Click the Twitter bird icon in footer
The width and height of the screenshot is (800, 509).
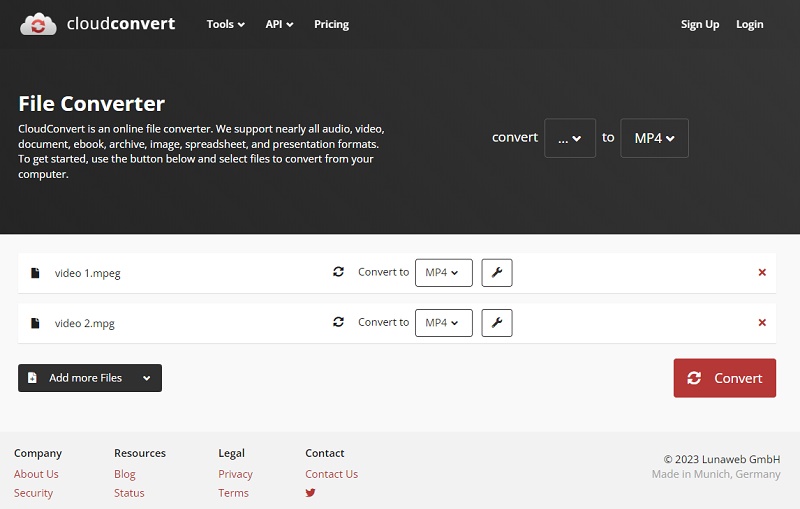pos(310,493)
